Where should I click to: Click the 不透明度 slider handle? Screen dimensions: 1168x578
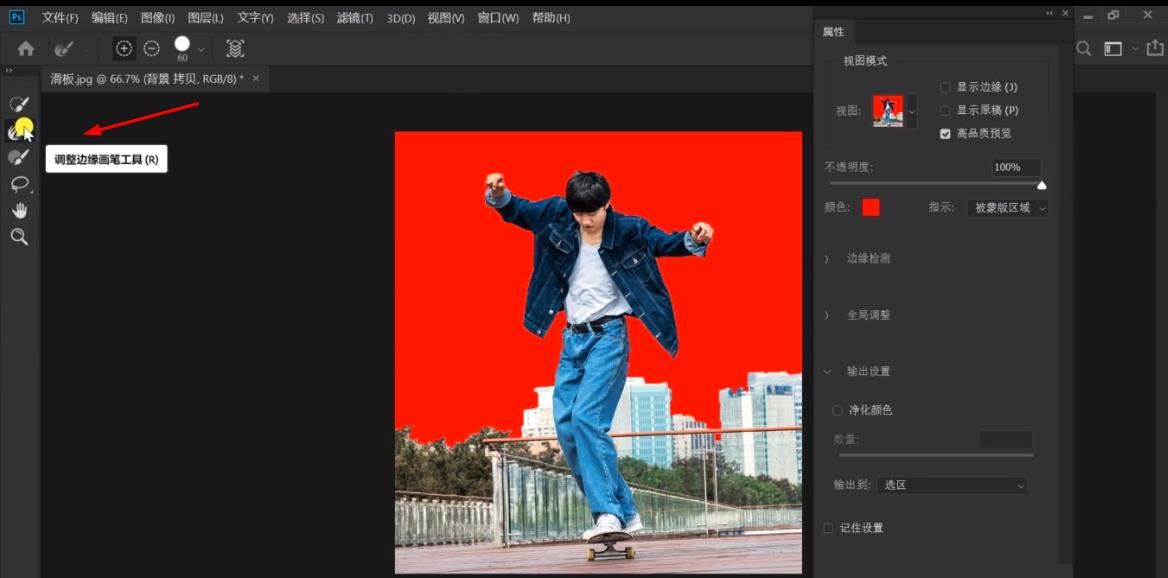click(x=1041, y=185)
